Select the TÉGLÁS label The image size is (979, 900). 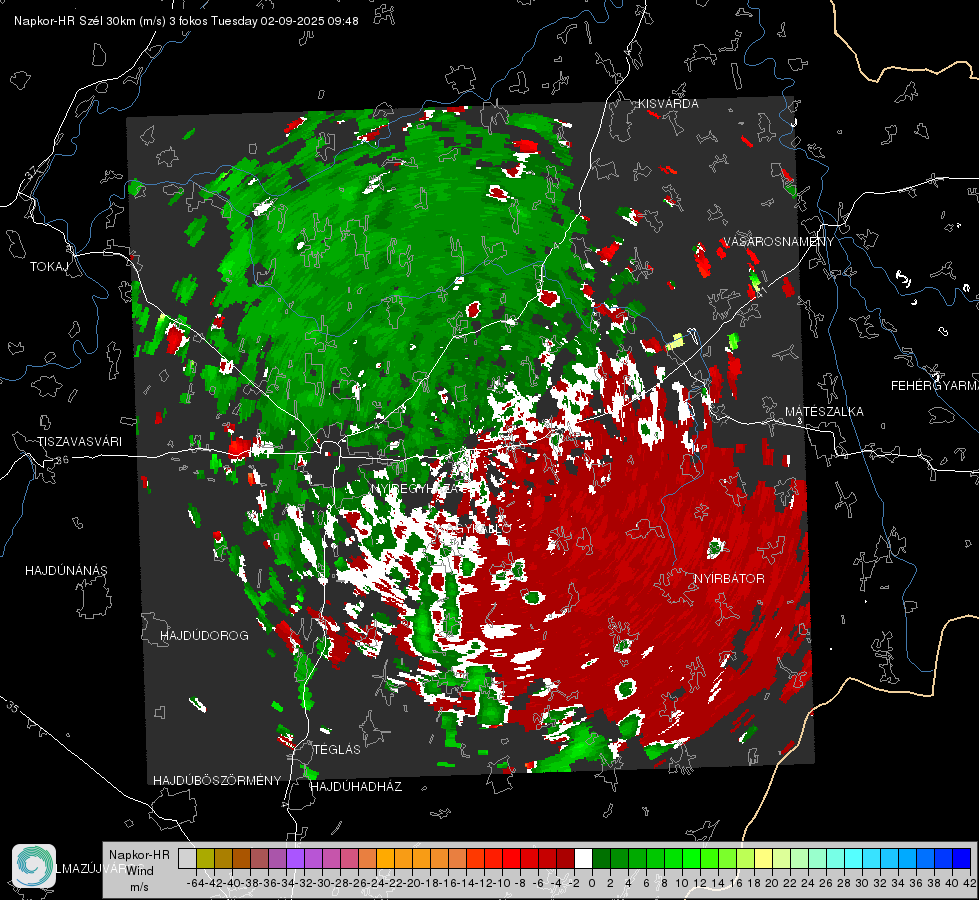pyautogui.click(x=337, y=749)
